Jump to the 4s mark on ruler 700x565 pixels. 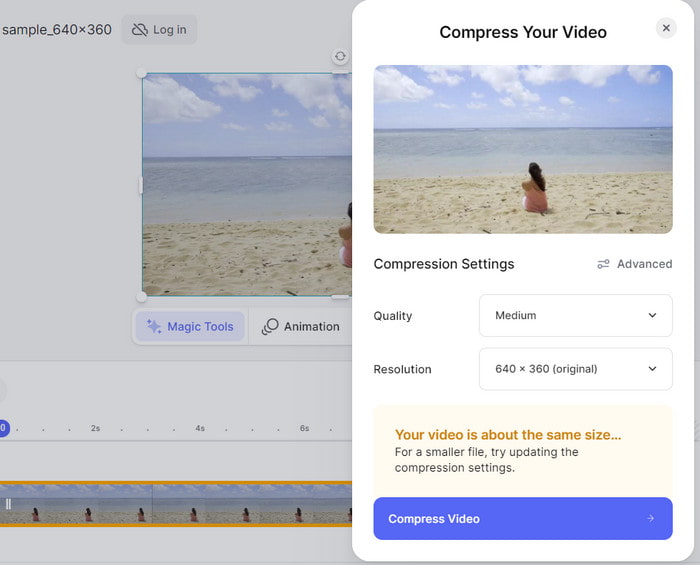200,428
